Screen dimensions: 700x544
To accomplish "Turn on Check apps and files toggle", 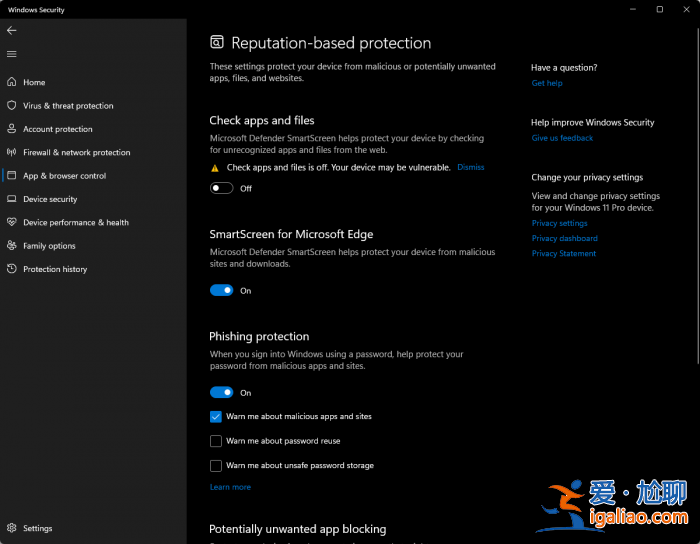I will [x=221, y=188].
